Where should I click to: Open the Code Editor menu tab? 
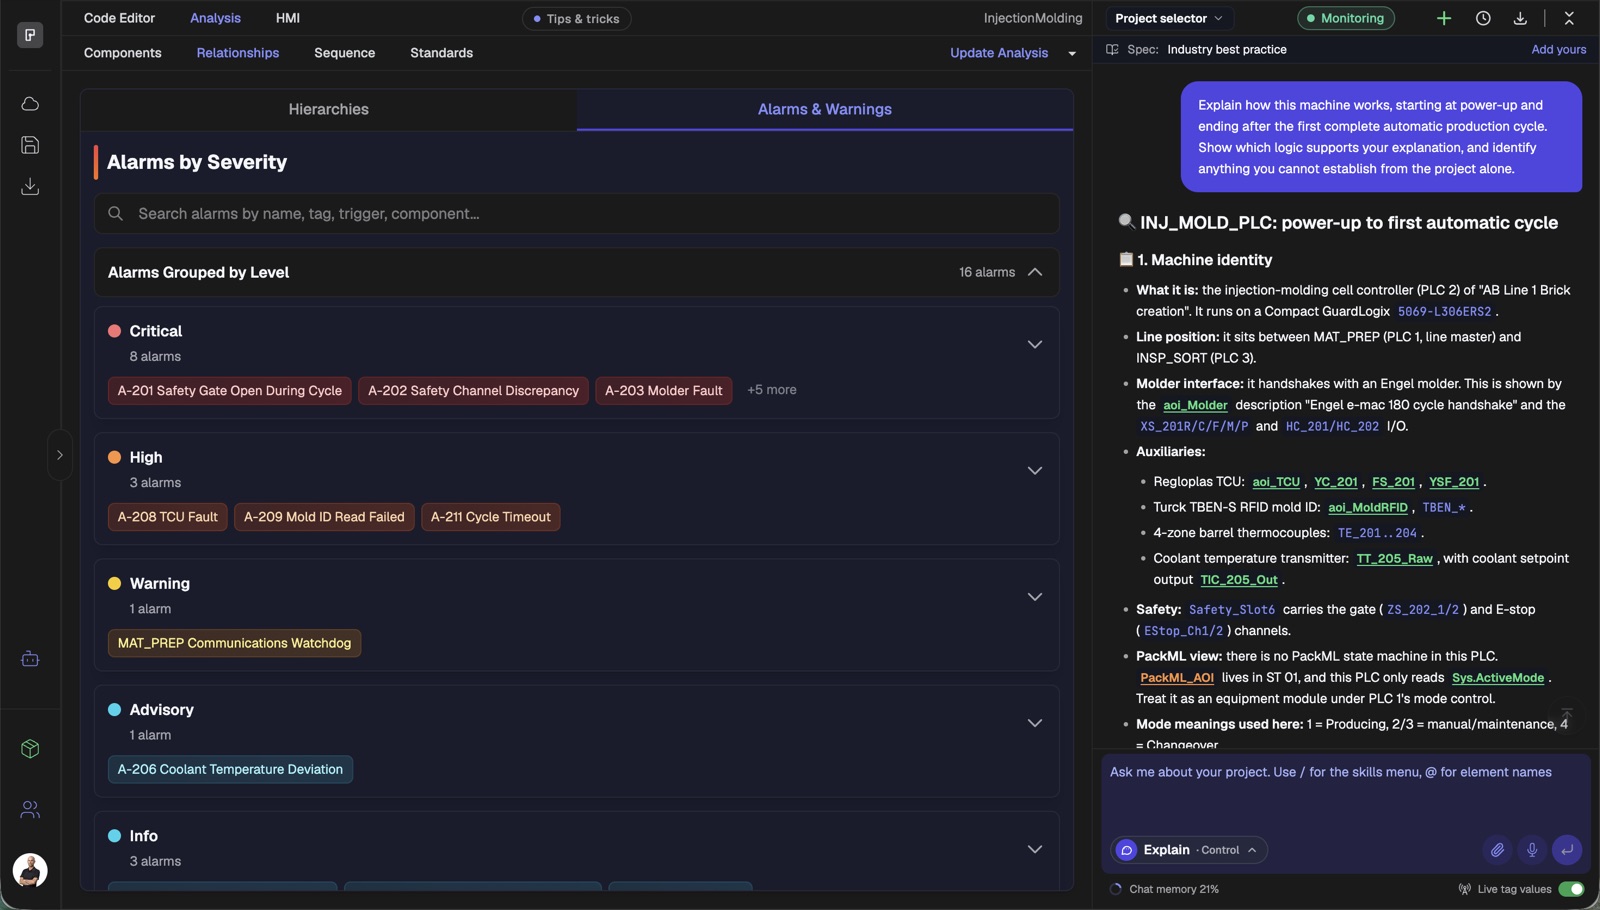coord(119,18)
